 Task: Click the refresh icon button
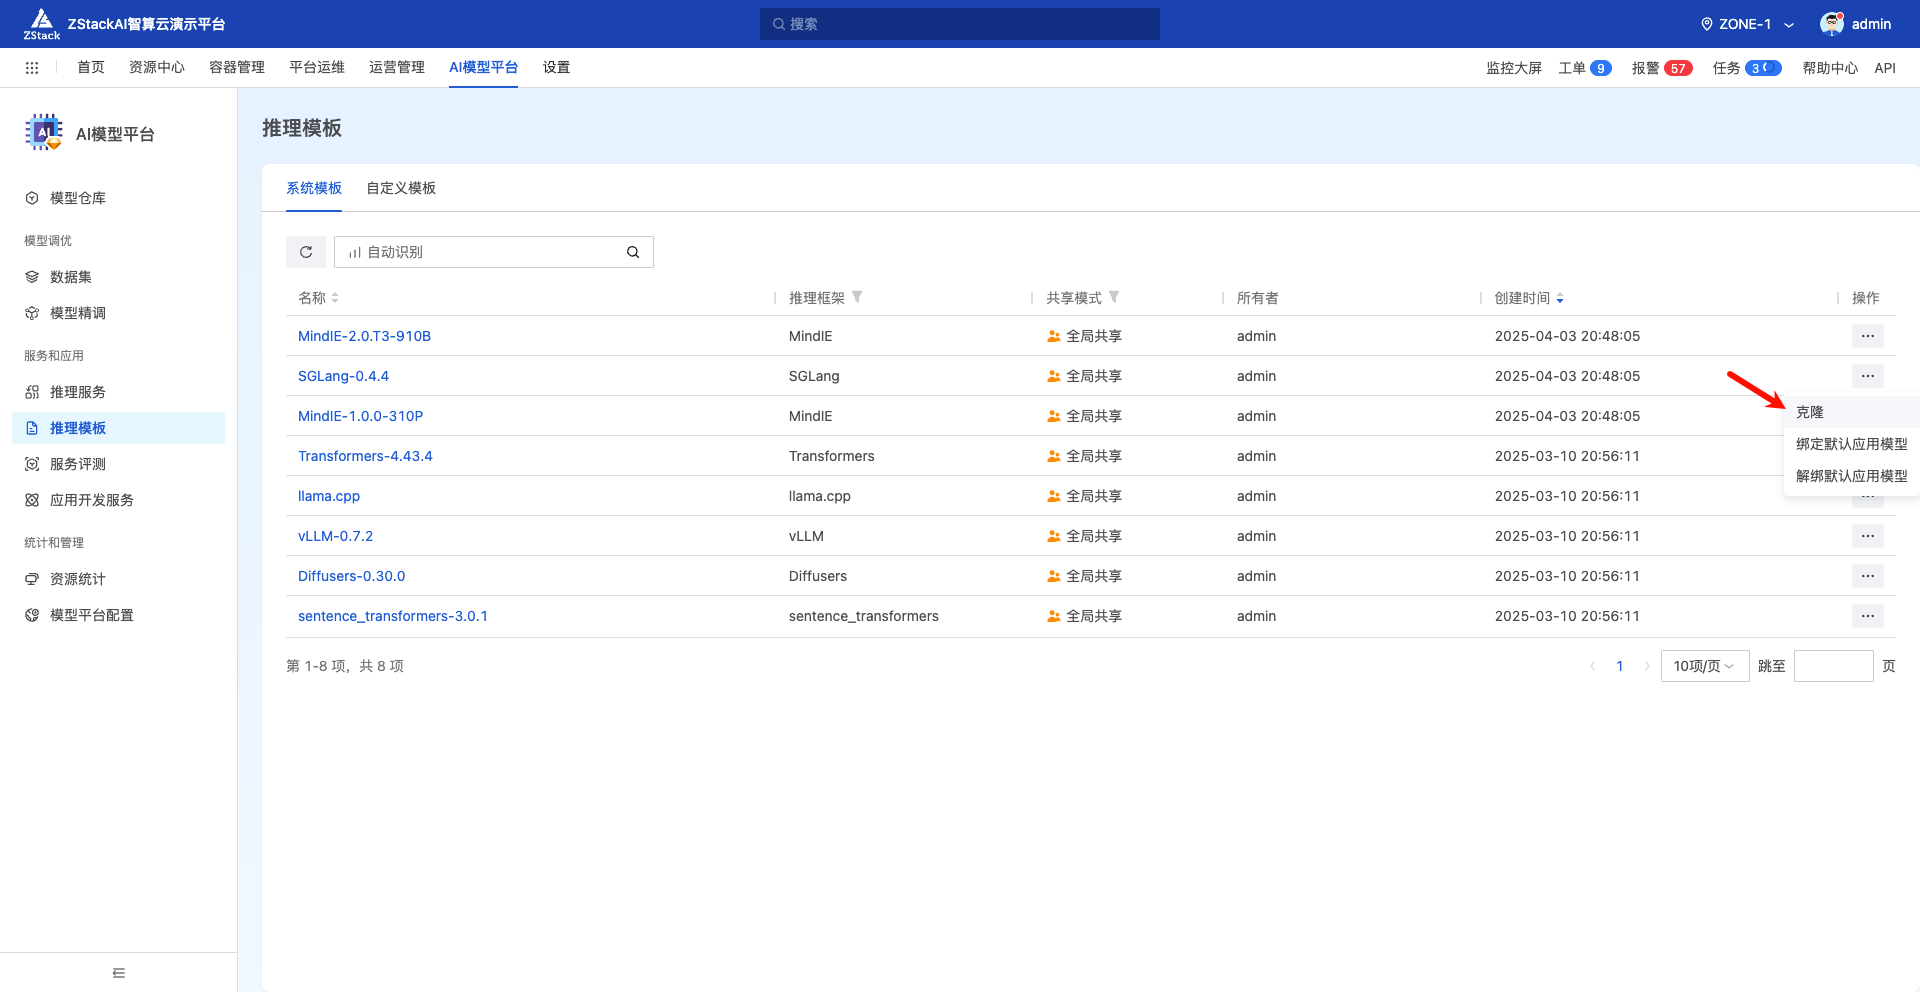[306, 252]
